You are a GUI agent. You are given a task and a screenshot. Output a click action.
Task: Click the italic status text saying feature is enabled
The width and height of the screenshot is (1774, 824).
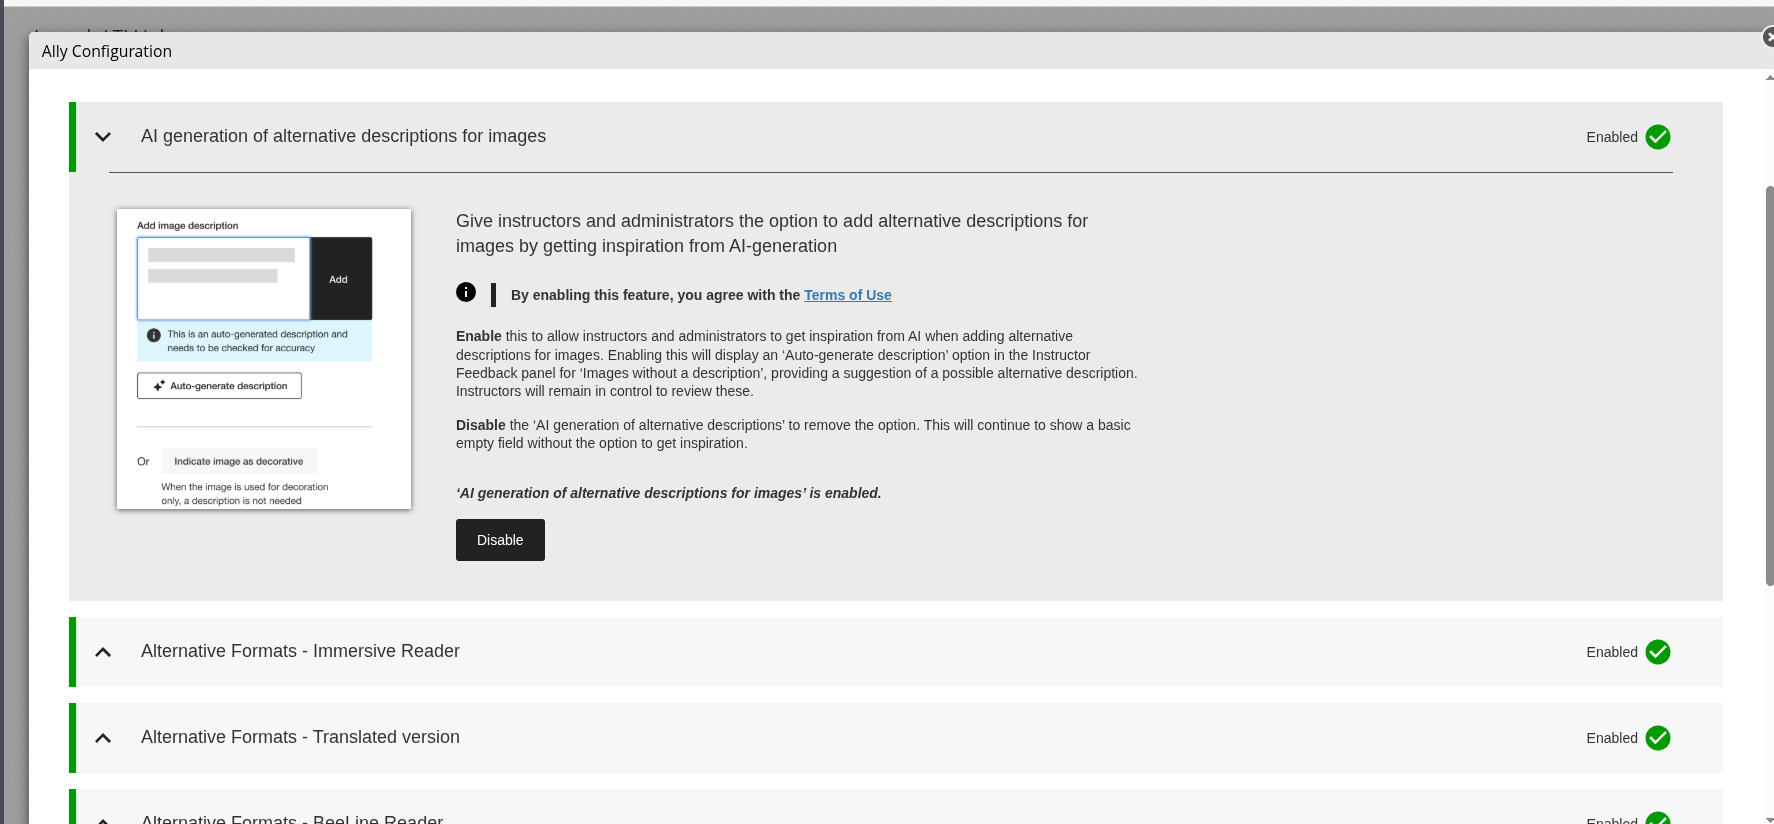pos(669,493)
